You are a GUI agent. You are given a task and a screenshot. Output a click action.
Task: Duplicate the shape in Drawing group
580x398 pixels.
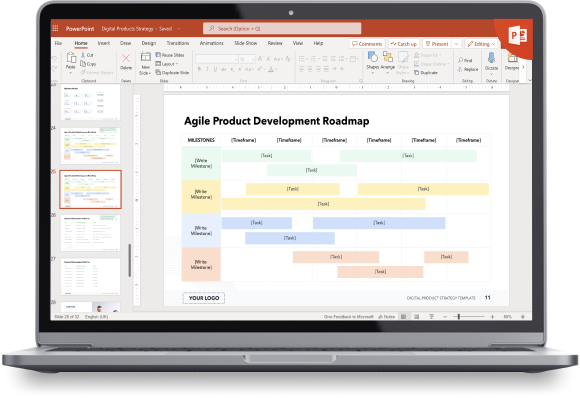coord(426,72)
